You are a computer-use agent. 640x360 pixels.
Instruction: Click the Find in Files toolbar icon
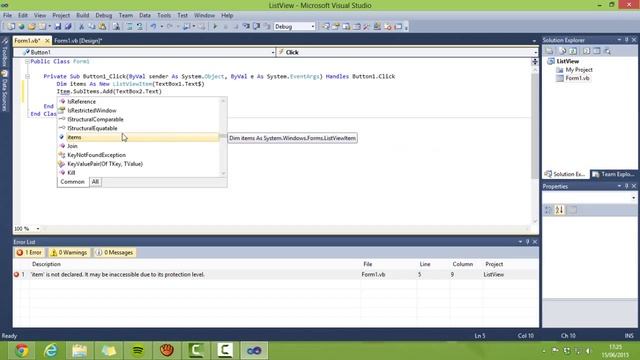pos(116,27)
